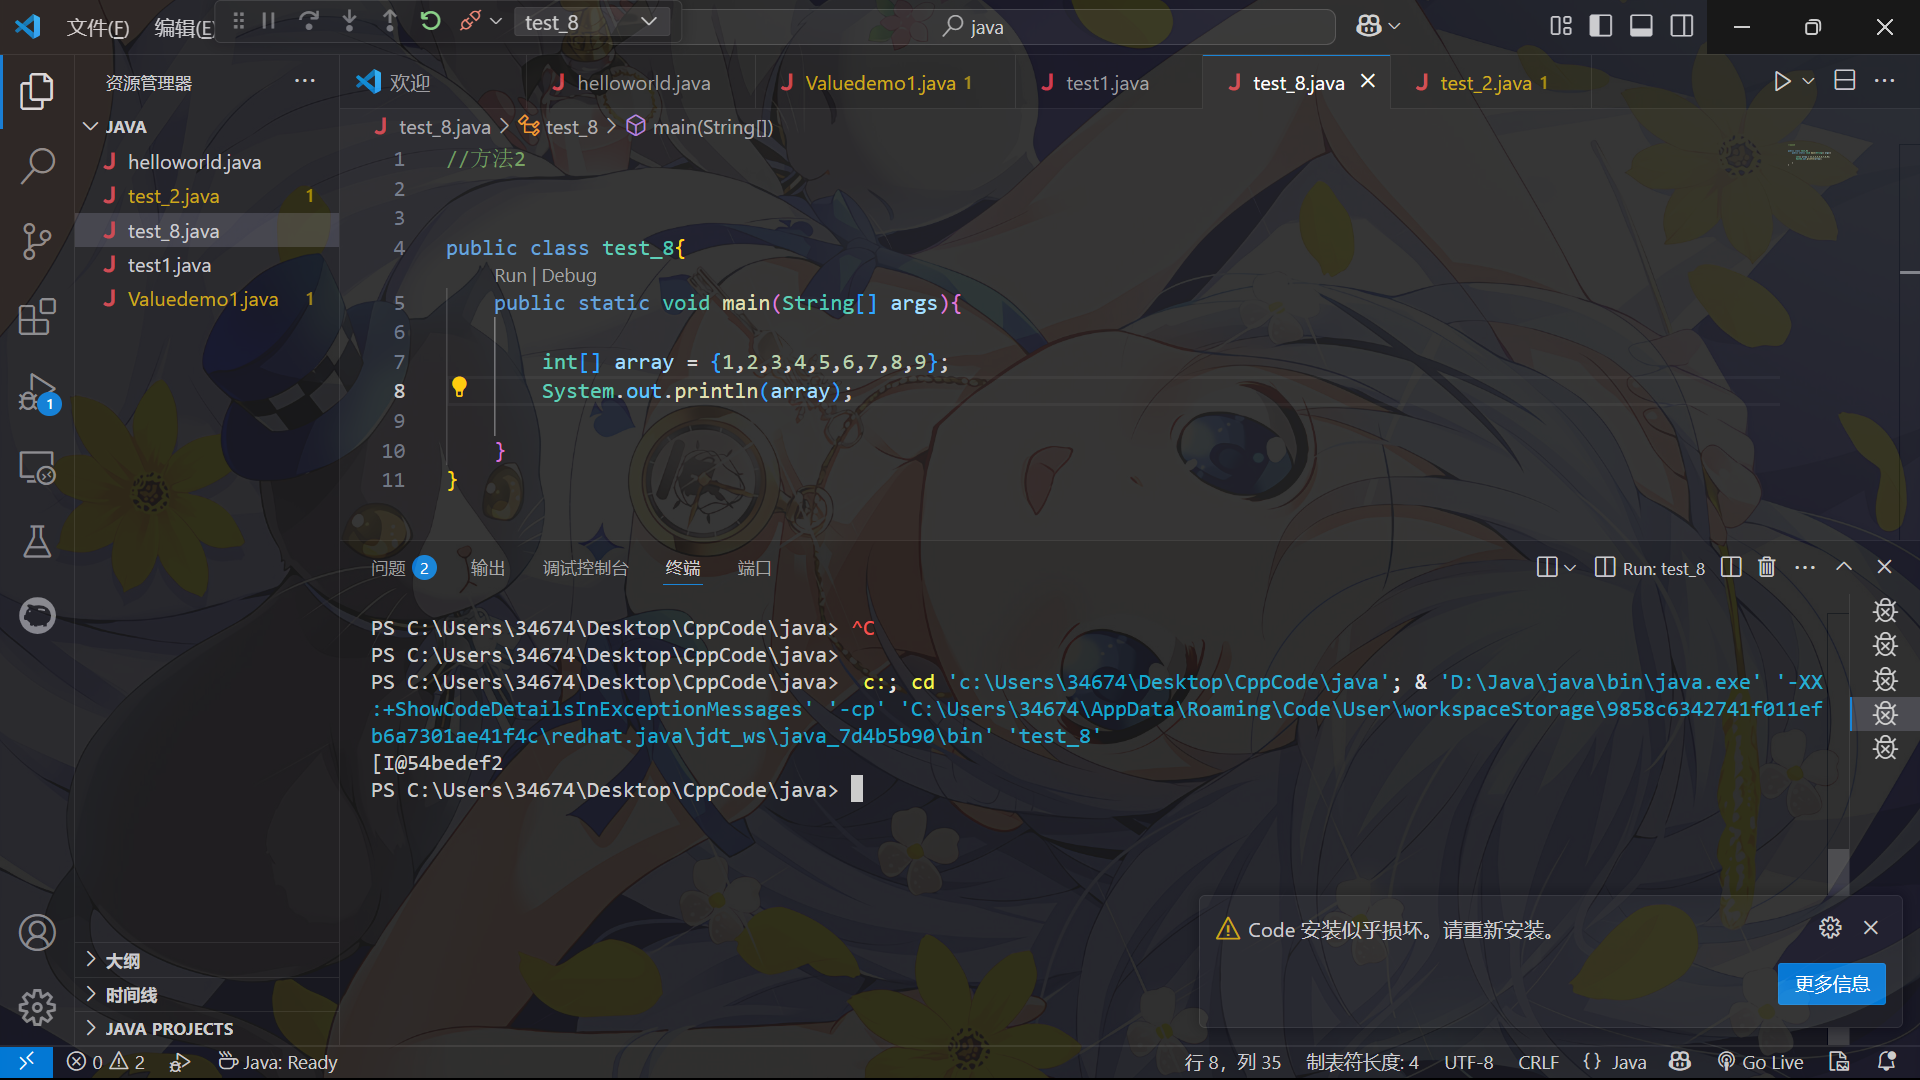
Task: Open customize layout control
Action: (1561, 26)
